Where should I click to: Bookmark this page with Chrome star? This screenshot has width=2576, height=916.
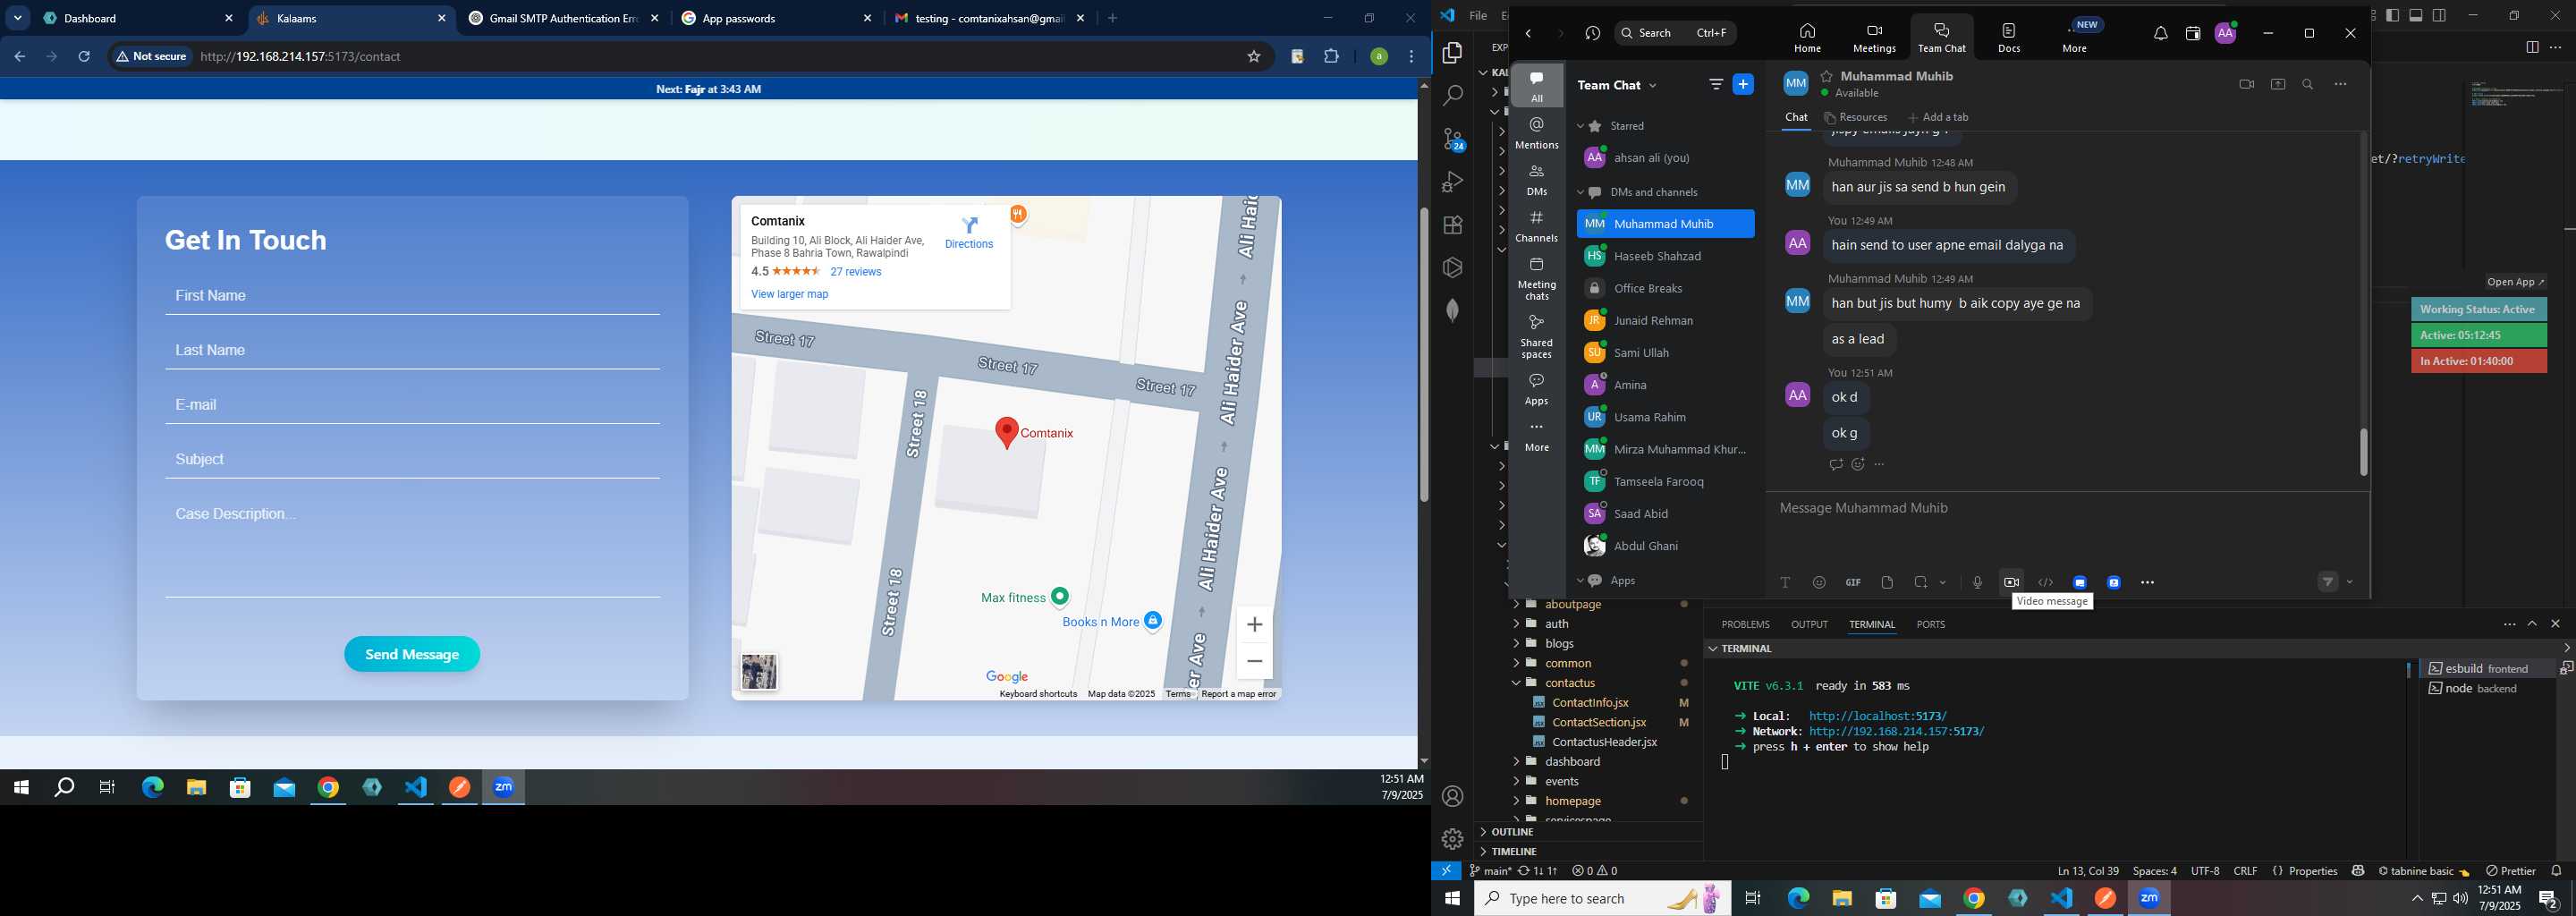point(1253,57)
